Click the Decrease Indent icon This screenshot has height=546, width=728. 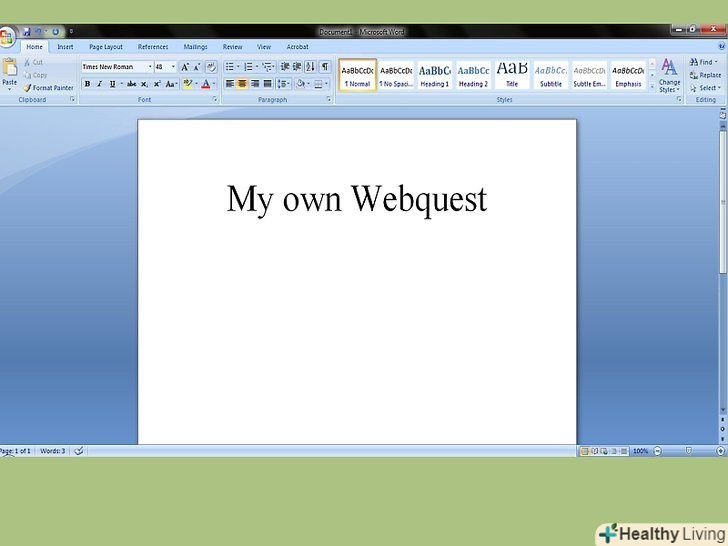point(285,67)
